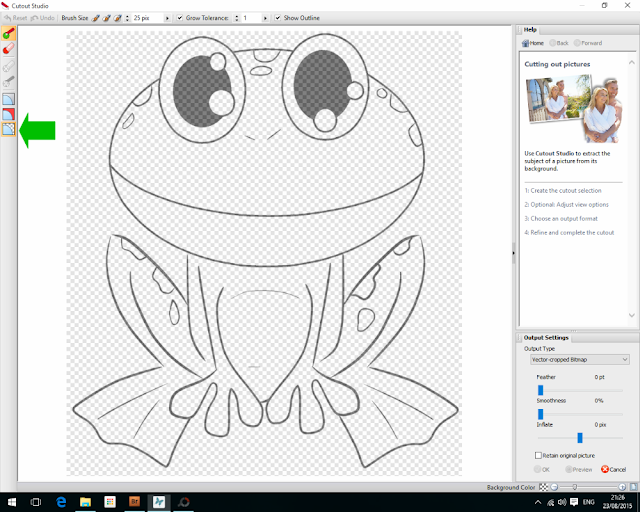Show original image view mode icon
Image resolution: width=640 pixels, height=512 pixels.
point(9,99)
